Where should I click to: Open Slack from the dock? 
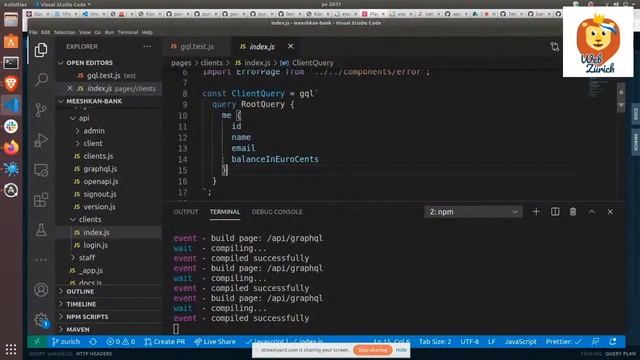click(11, 126)
